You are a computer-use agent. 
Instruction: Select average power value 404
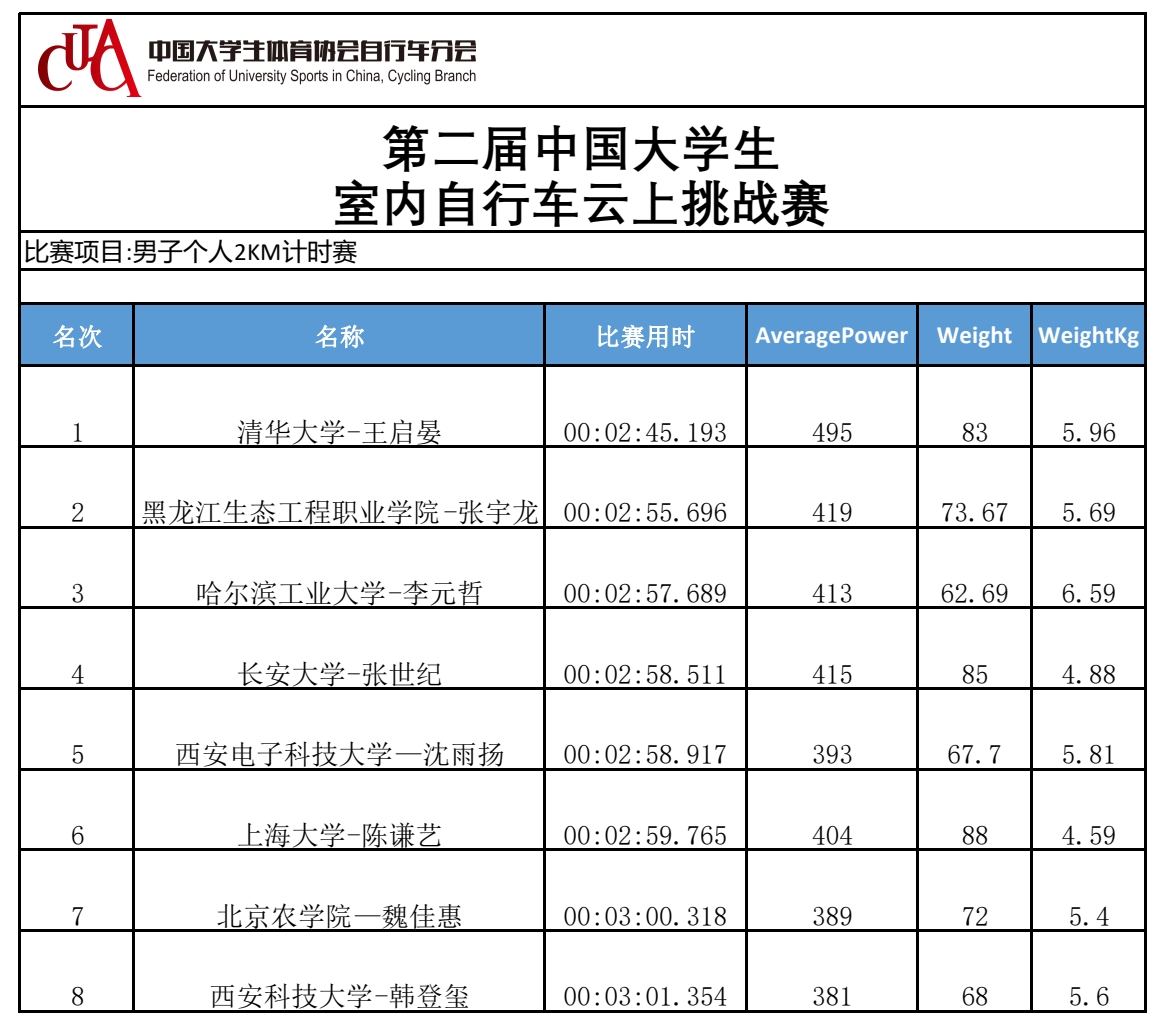pyautogui.click(x=831, y=836)
